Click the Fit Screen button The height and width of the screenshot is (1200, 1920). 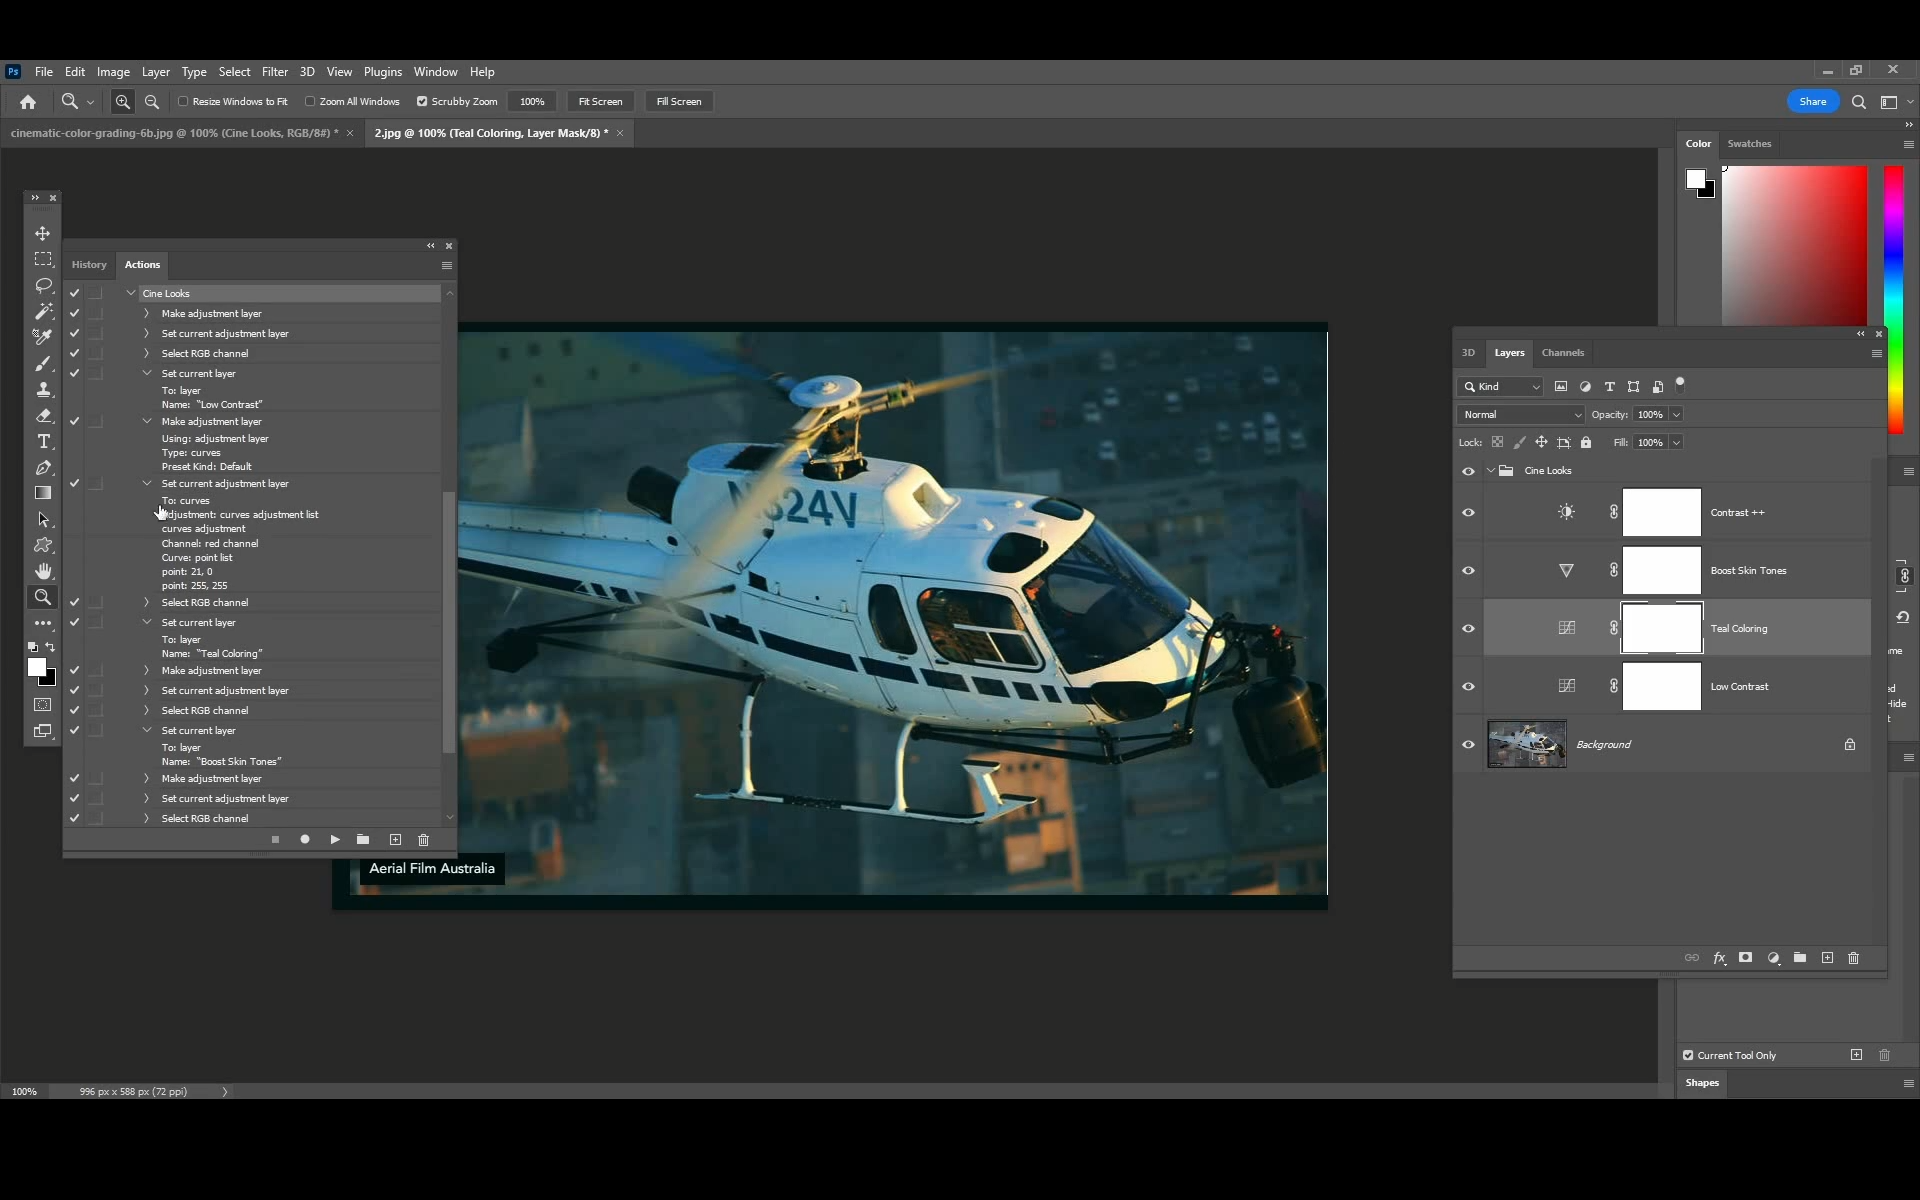tap(600, 101)
